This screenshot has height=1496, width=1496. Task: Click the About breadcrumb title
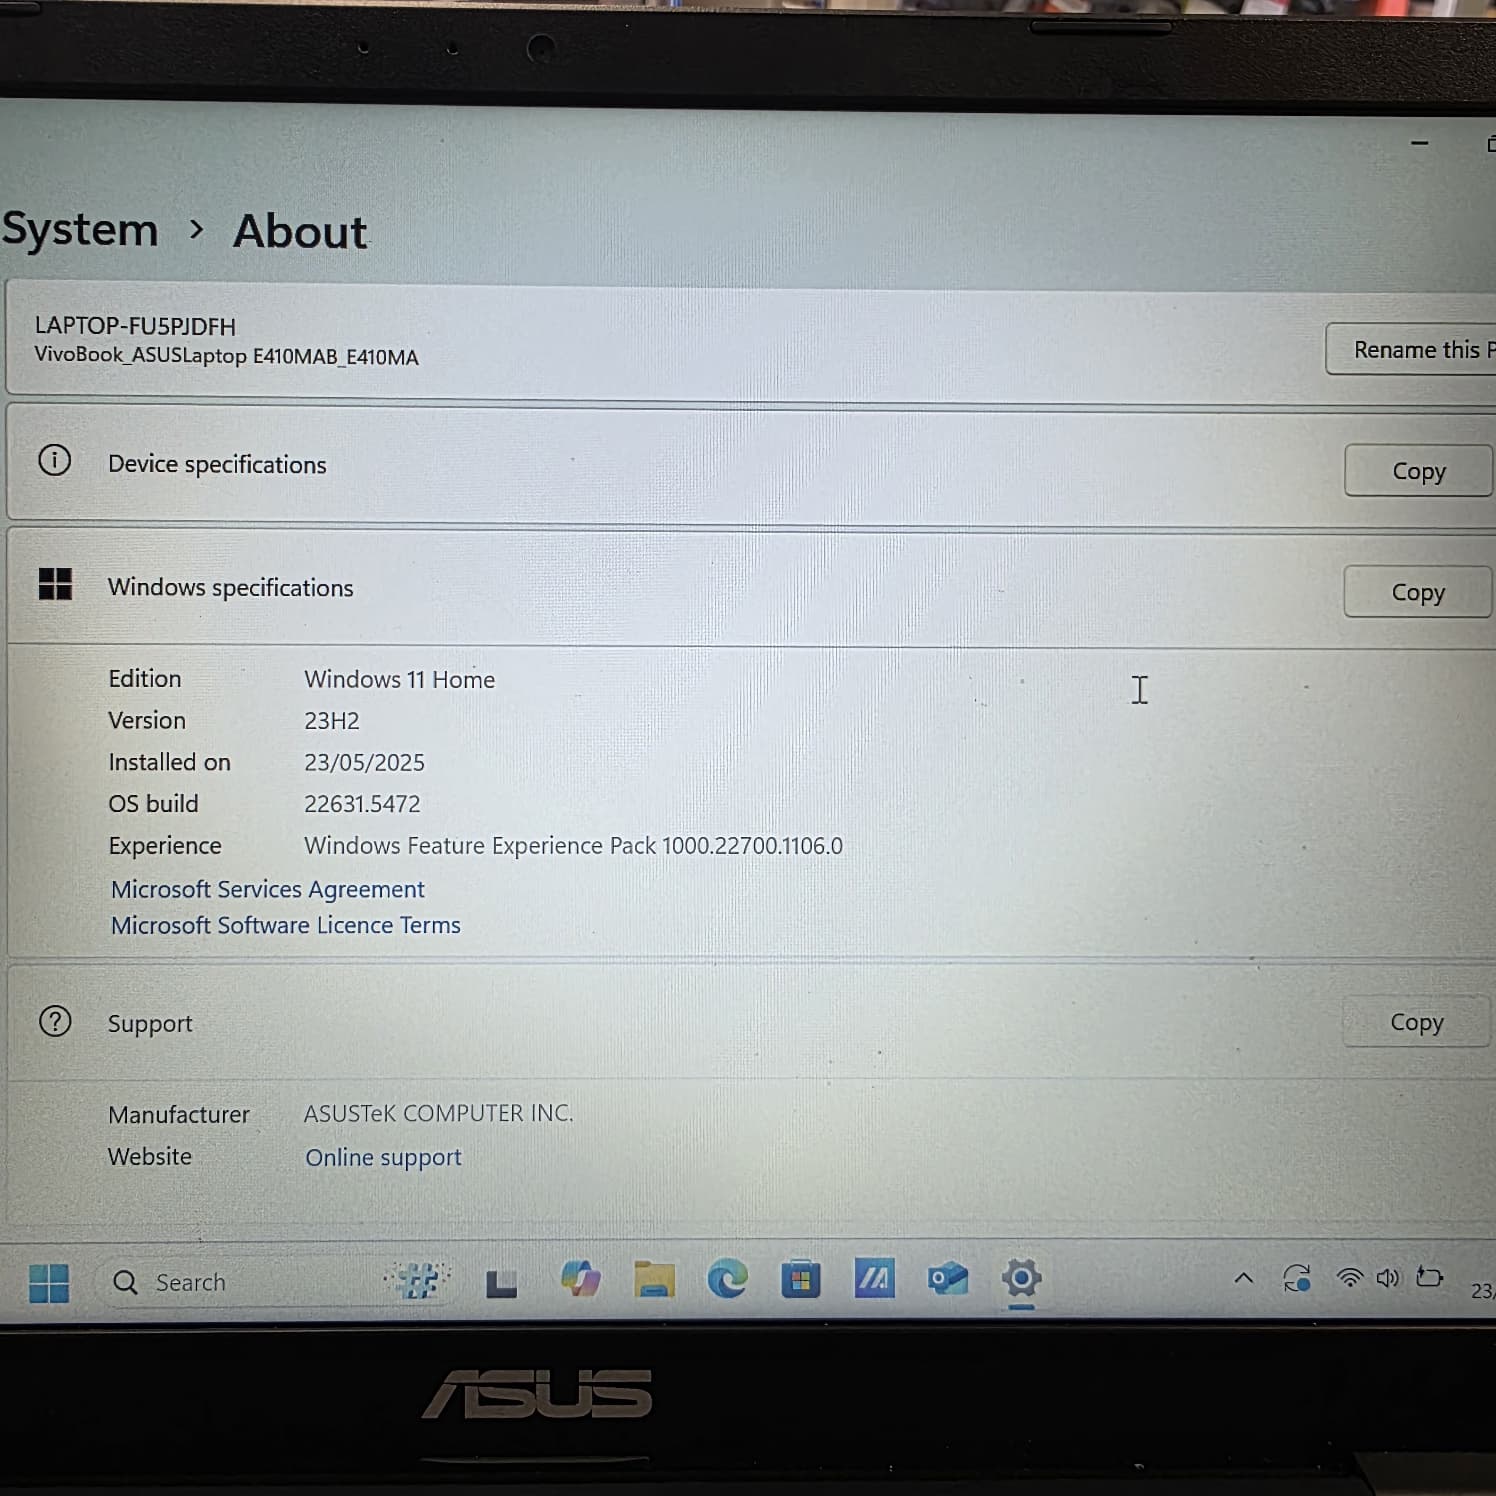(300, 231)
